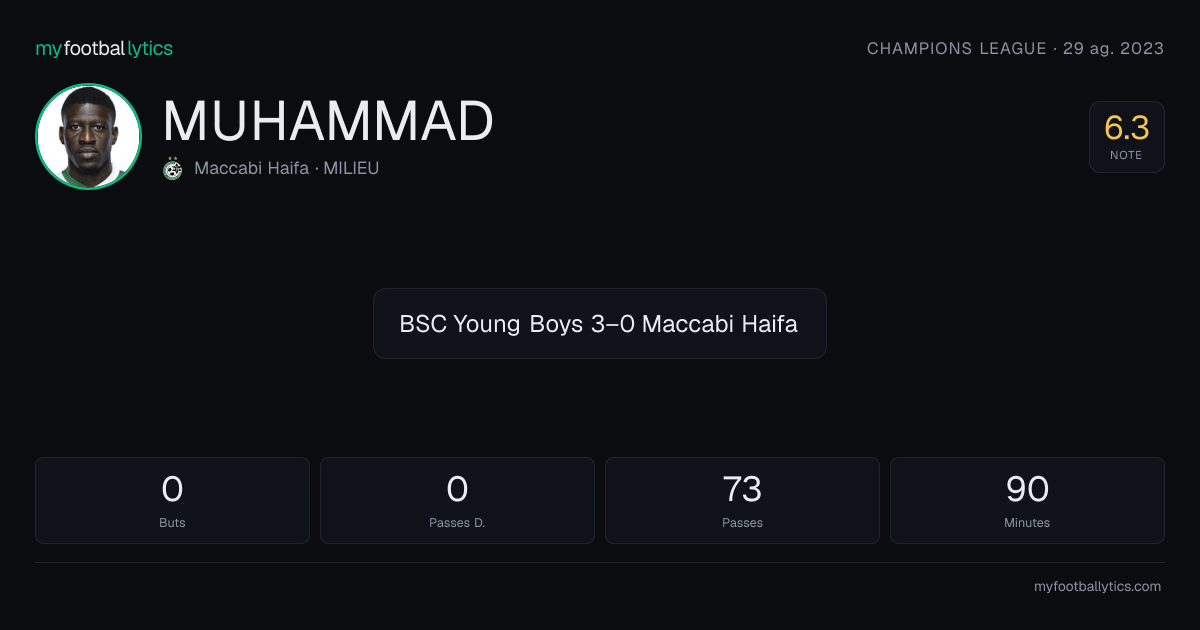
Task: Click the number 73 in Passes
Action: (742, 489)
